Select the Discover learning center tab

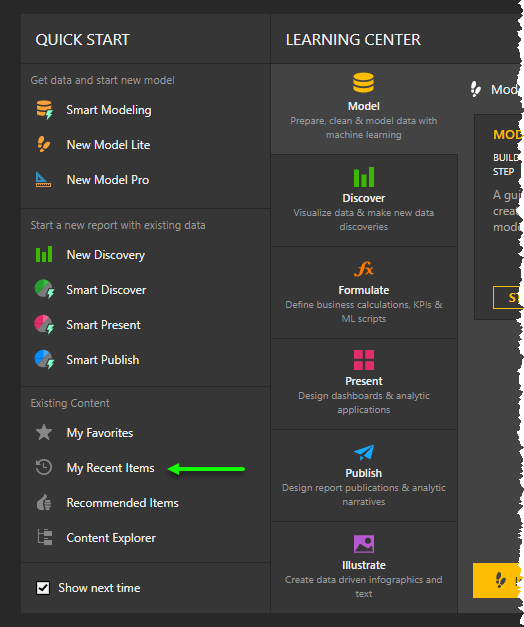[x=364, y=200]
